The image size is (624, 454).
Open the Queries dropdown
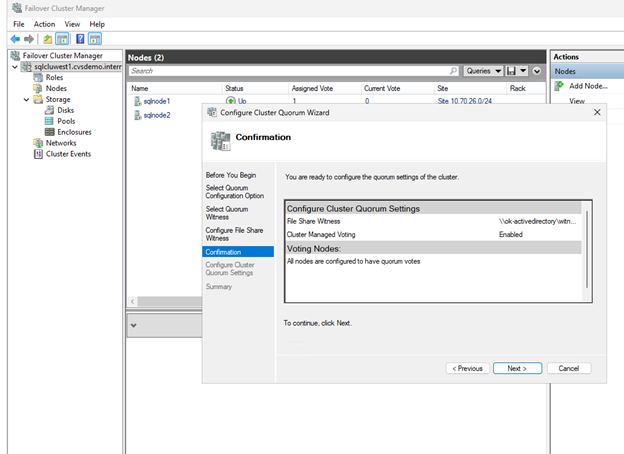point(484,71)
